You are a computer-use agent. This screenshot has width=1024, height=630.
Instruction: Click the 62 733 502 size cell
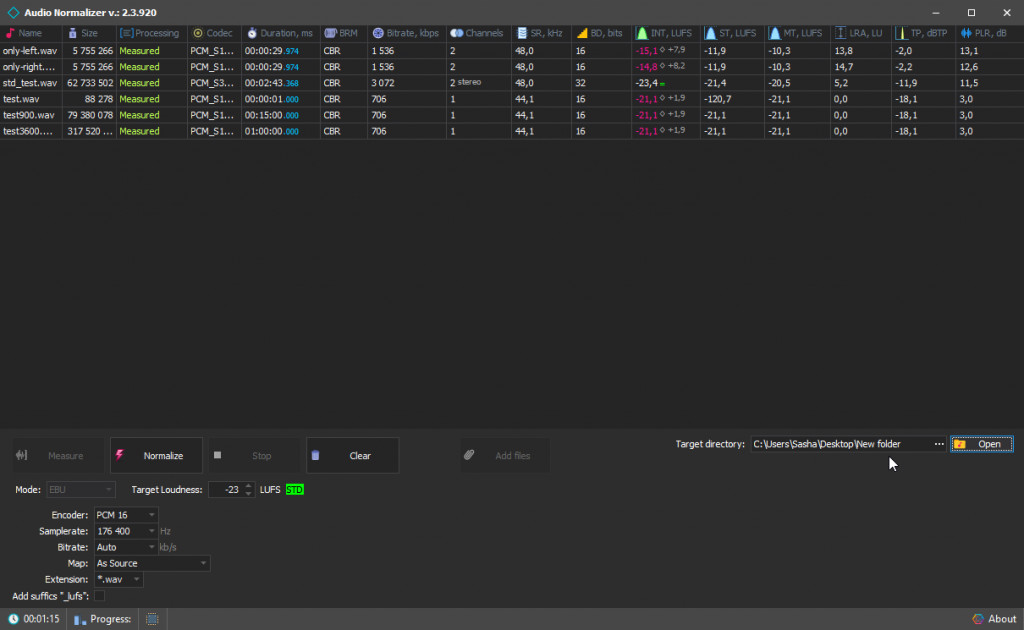click(90, 83)
